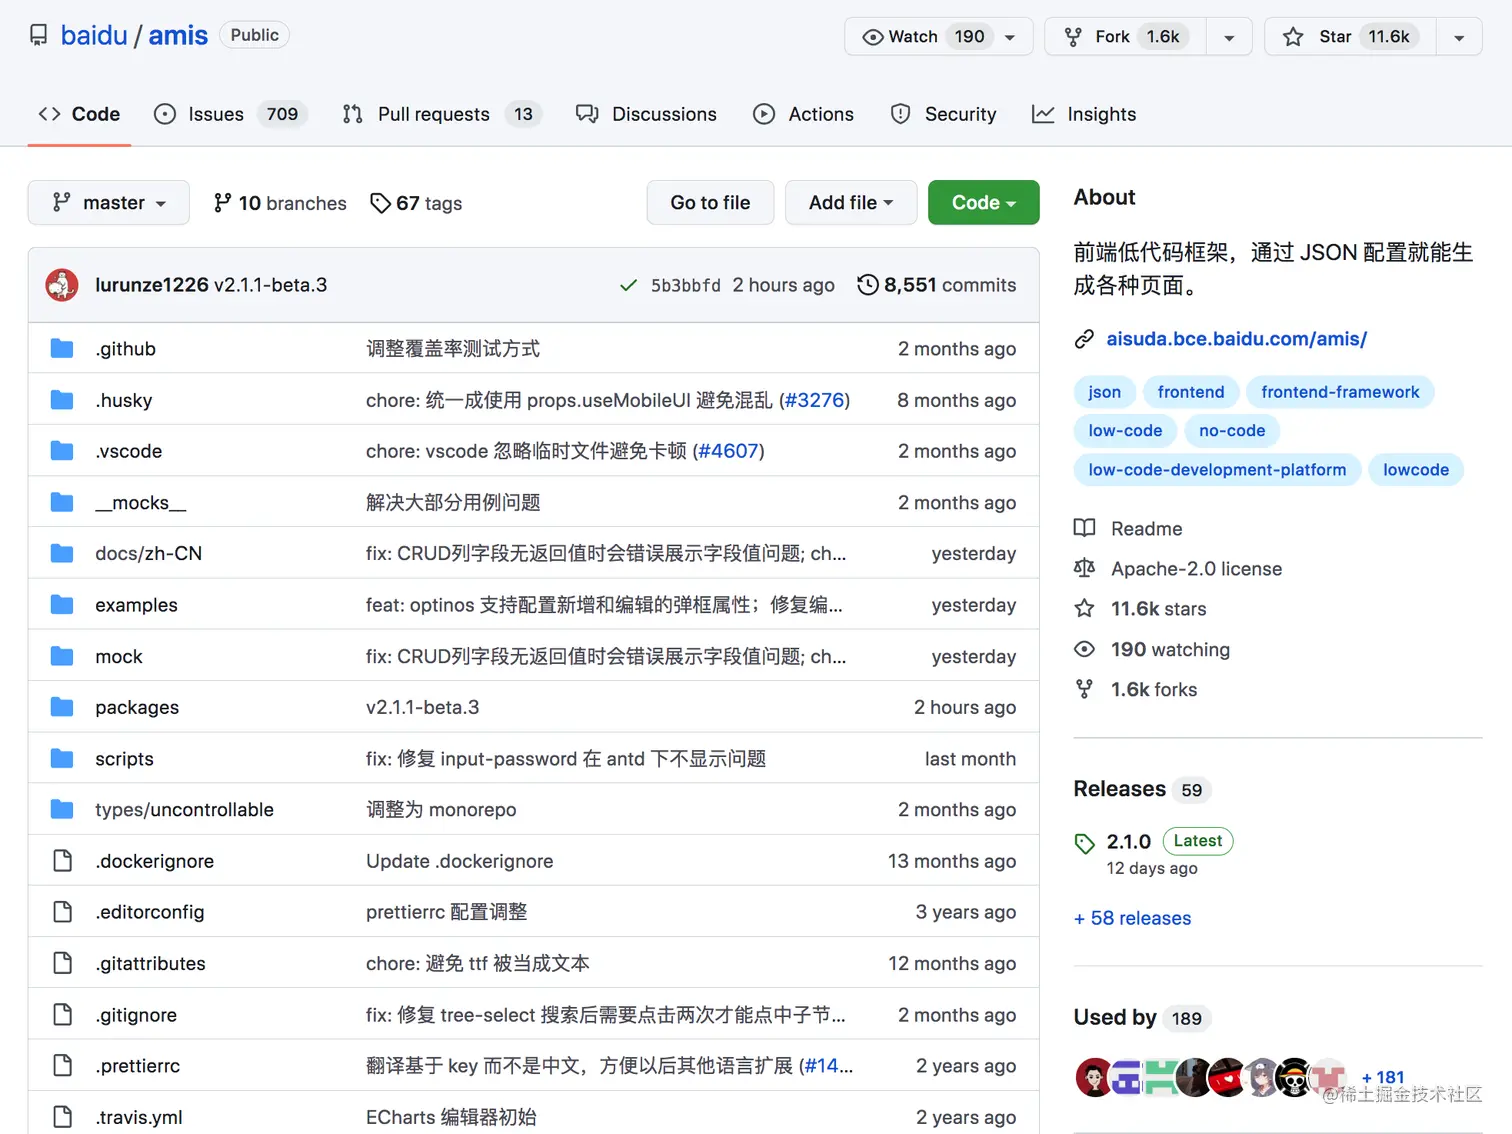1512x1134 pixels.
Task: Open the + 181 dependents link
Action: (x=1383, y=1077)
